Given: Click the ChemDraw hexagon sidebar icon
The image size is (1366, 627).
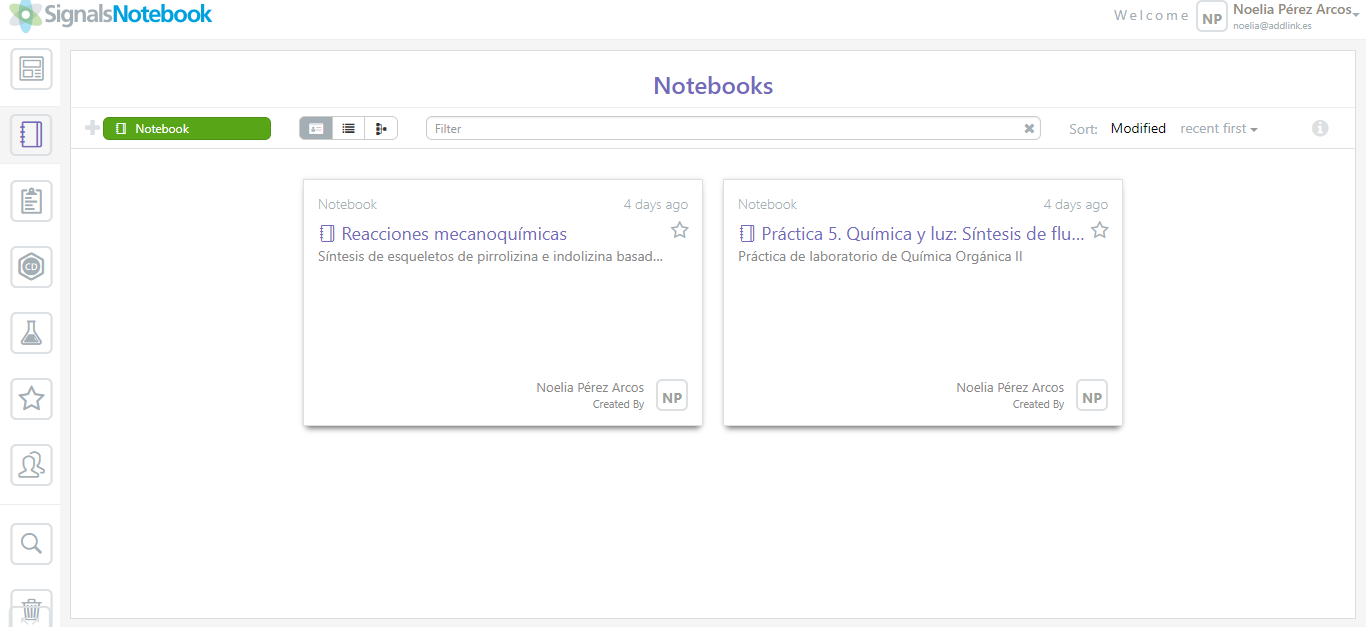Looking at the screenshot, I should (x=31, y=267).
